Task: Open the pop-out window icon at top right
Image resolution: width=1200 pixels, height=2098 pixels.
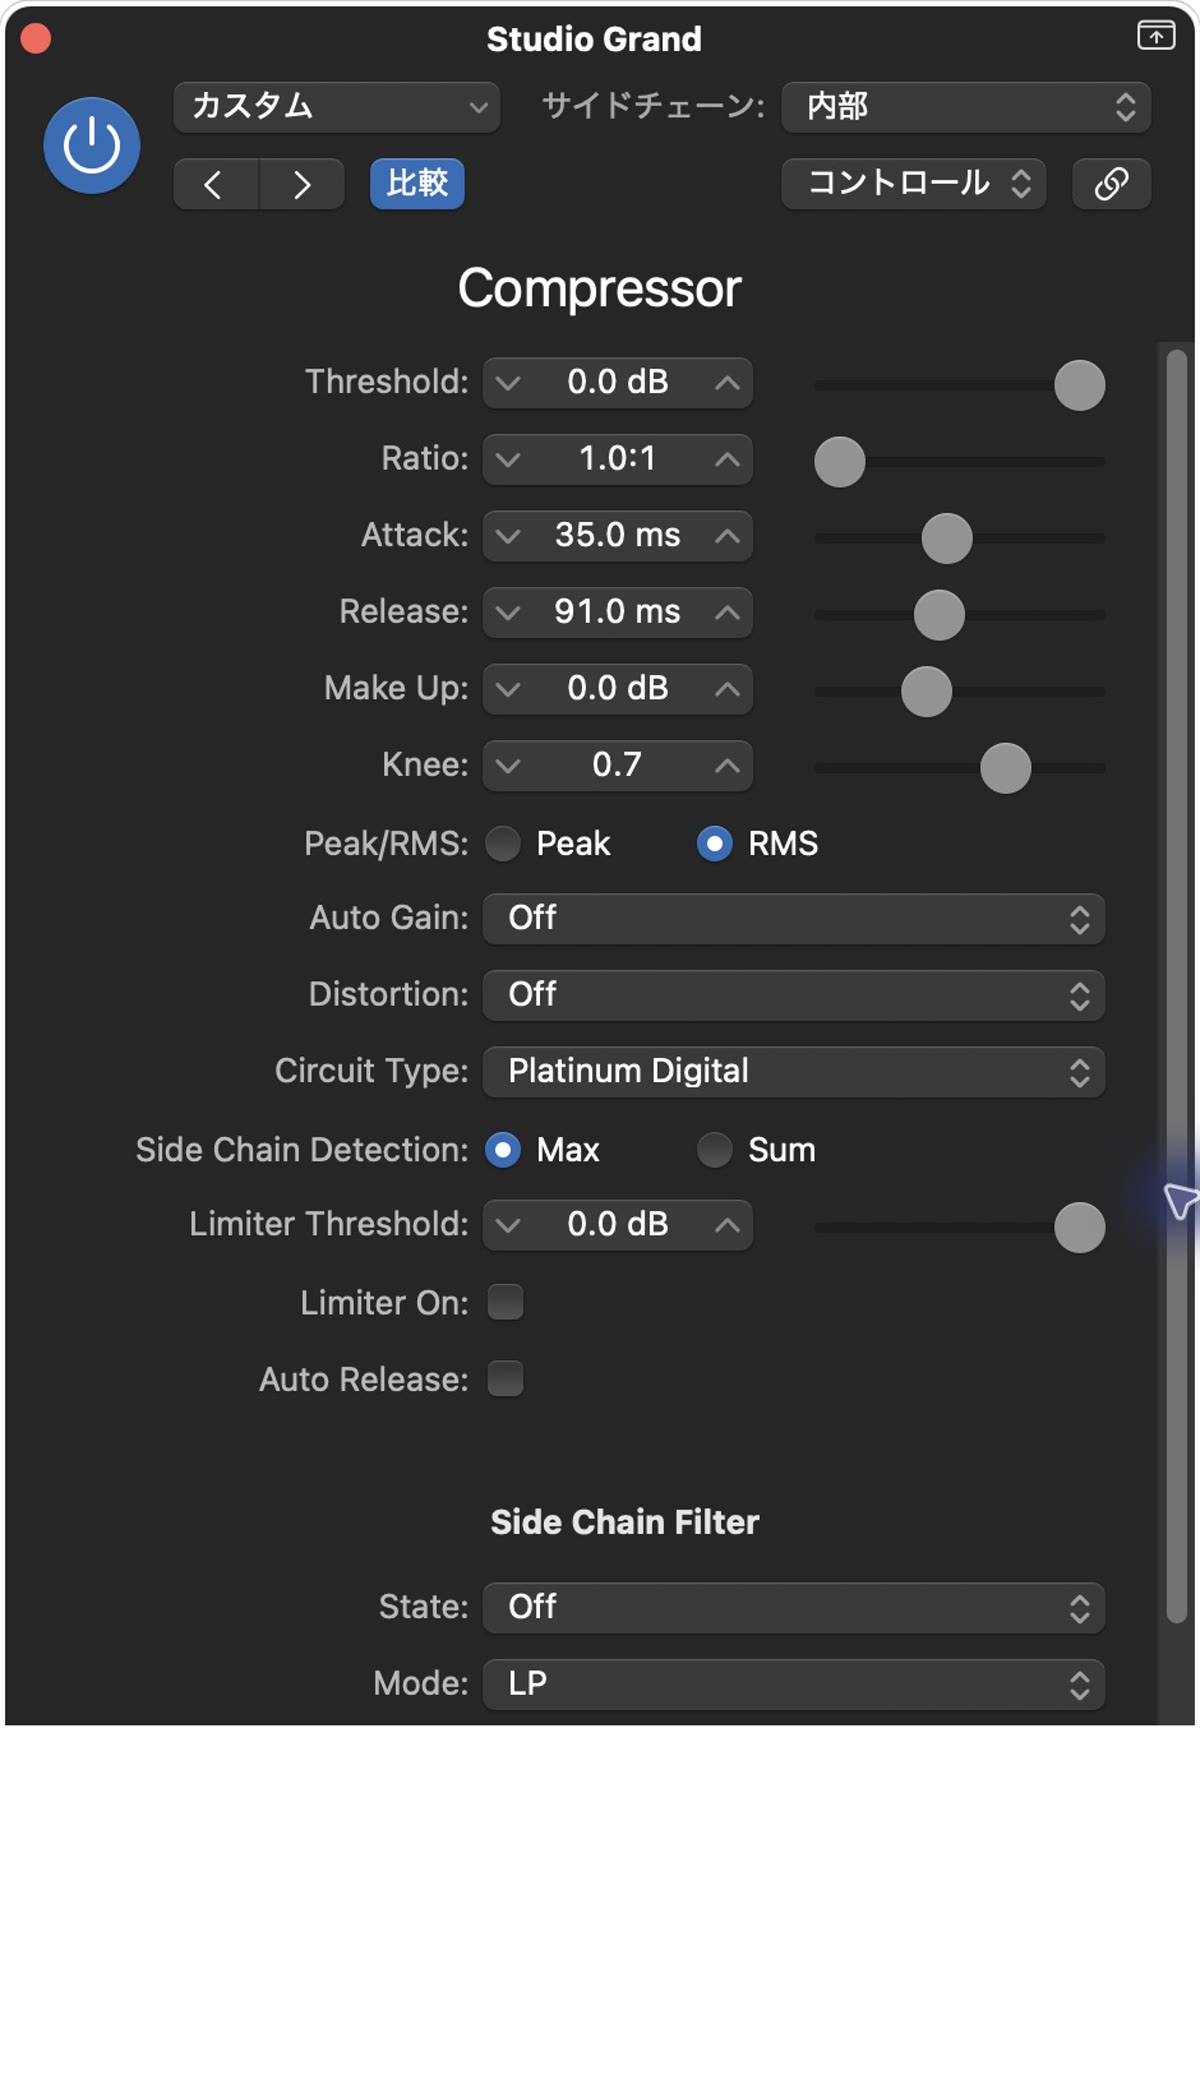Action: tap(1156, 35)
